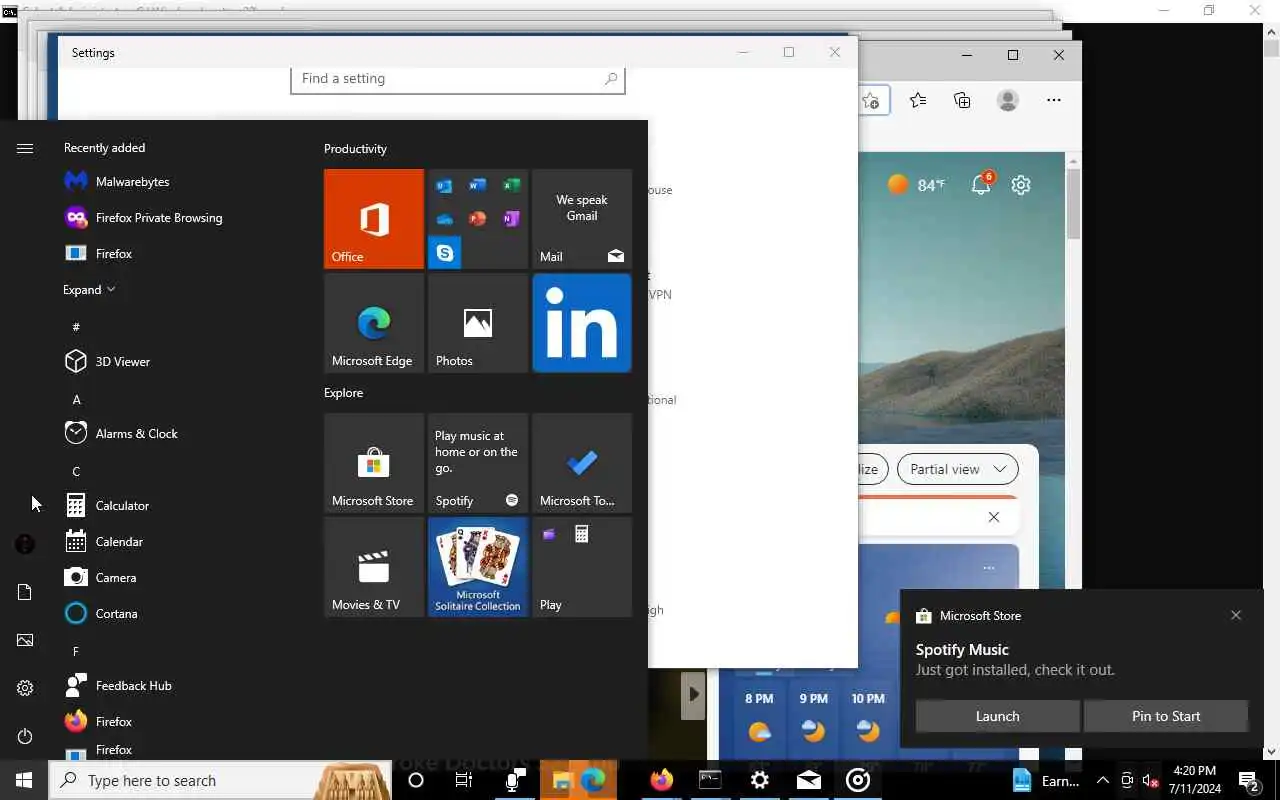
Task: Open the Favorites list in Edge
Action: point(918,100)
